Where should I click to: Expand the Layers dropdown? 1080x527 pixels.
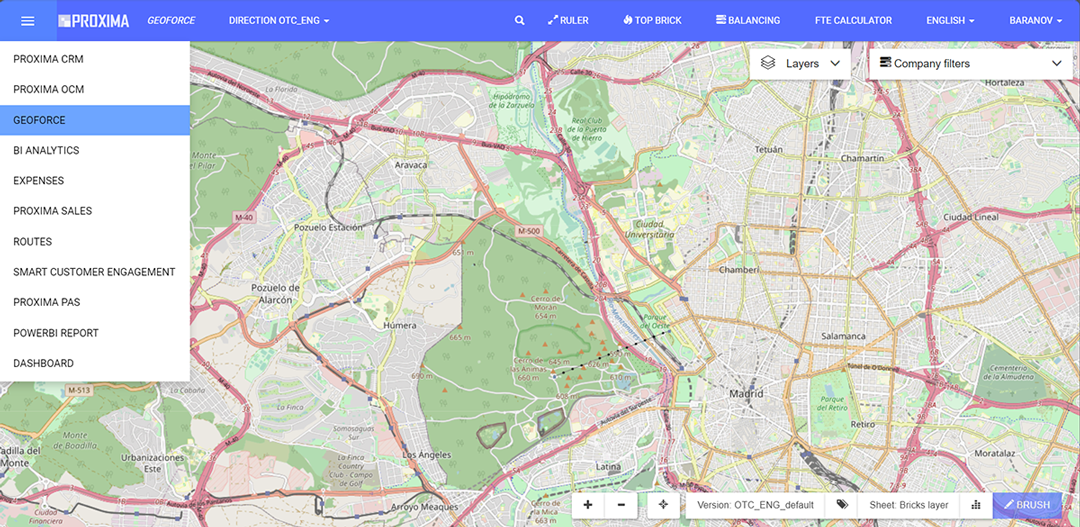pos(800,63)
